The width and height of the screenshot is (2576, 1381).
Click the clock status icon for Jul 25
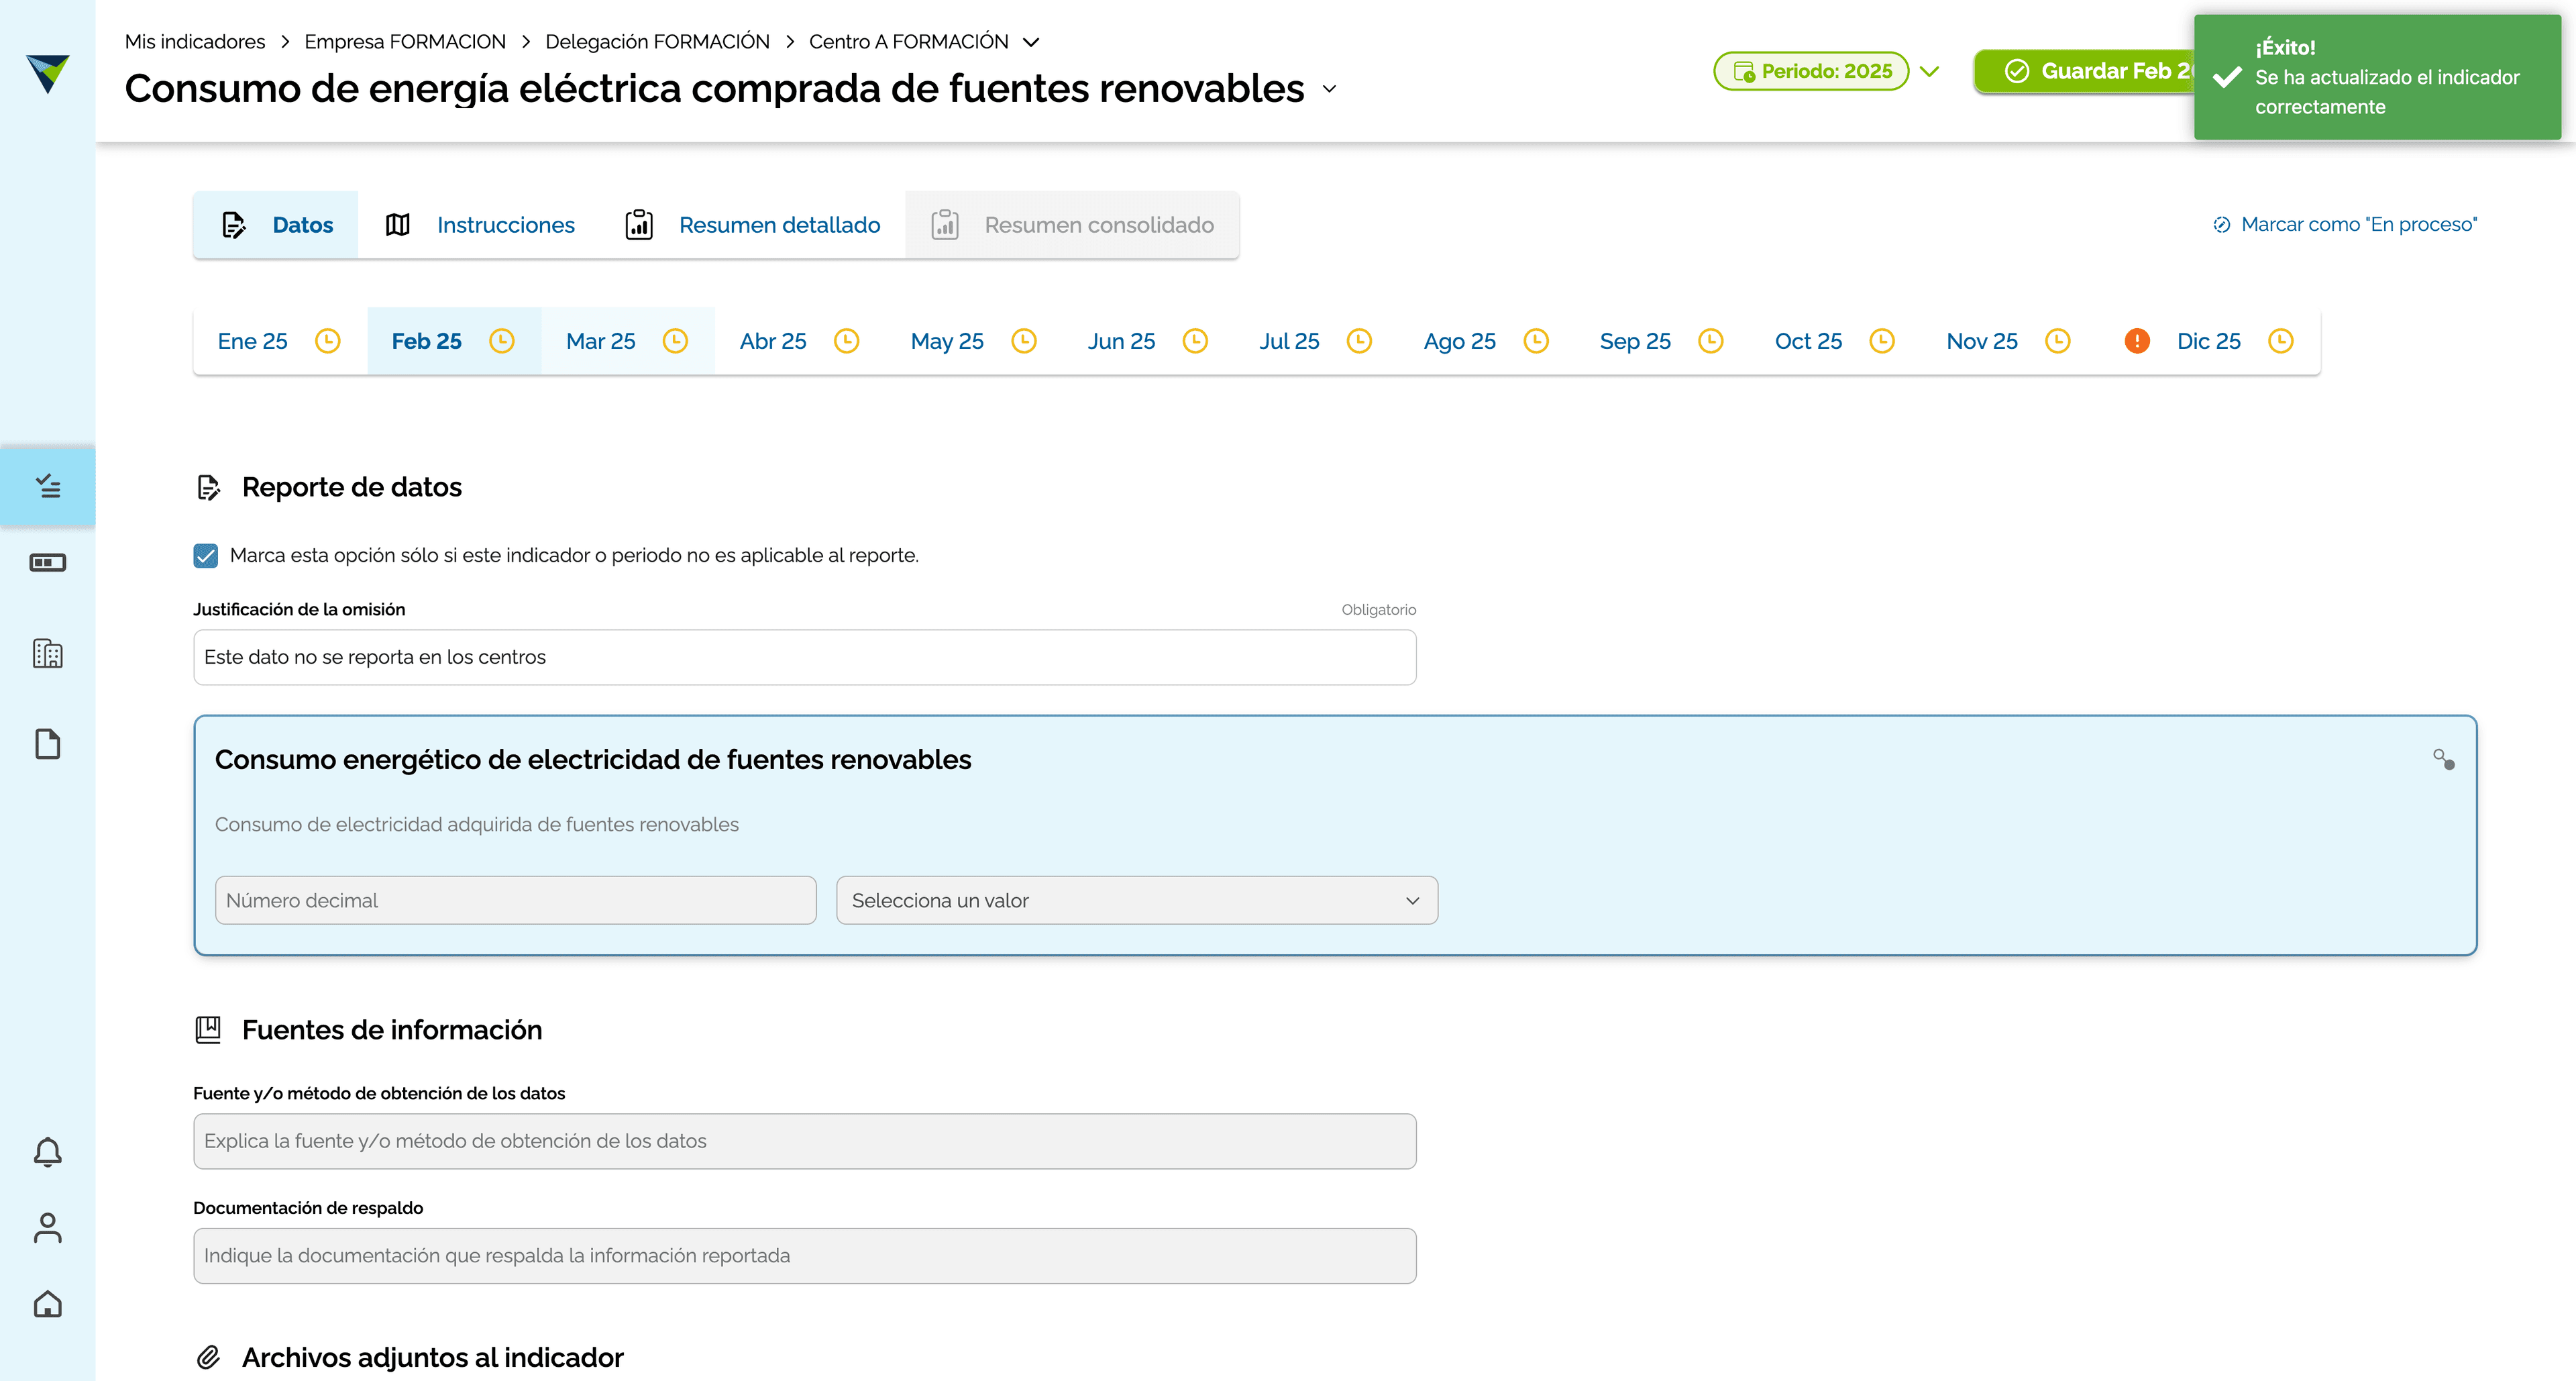(x=1359, y=341)
